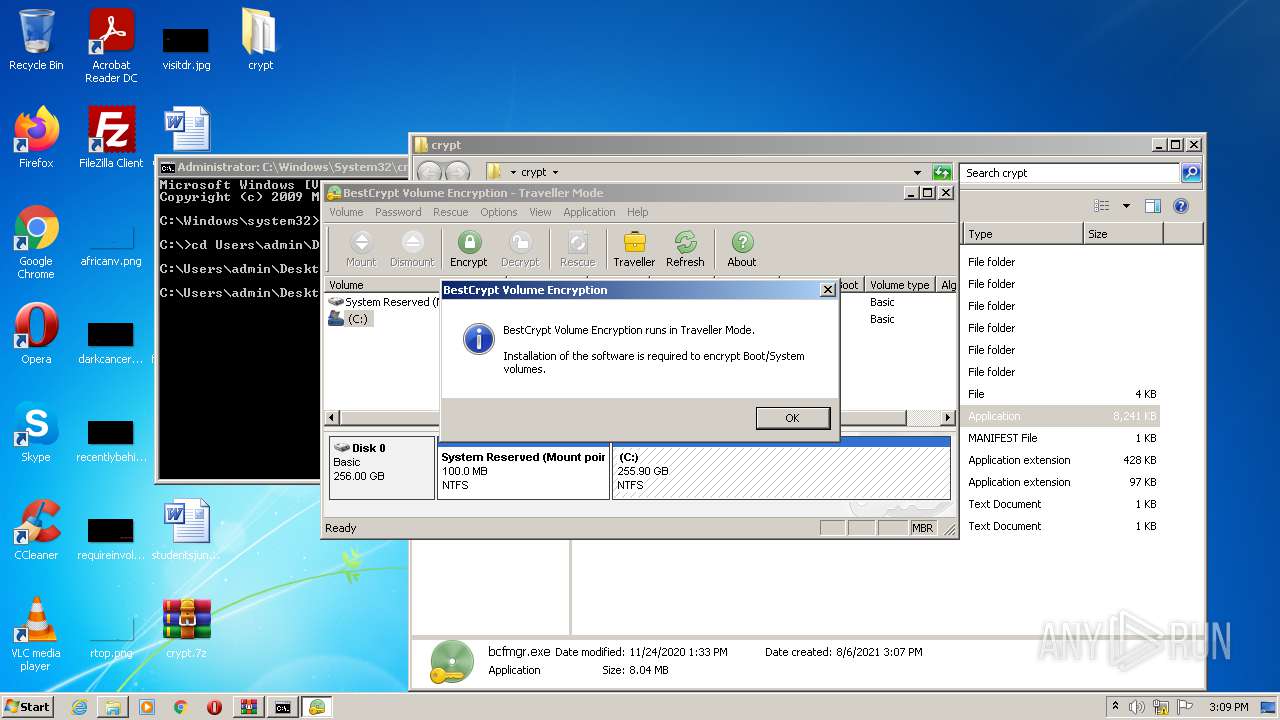1280x720 pixels.
Task: Click the Mount toolbar icon in BestCrypt
Action: pos(361,249)
